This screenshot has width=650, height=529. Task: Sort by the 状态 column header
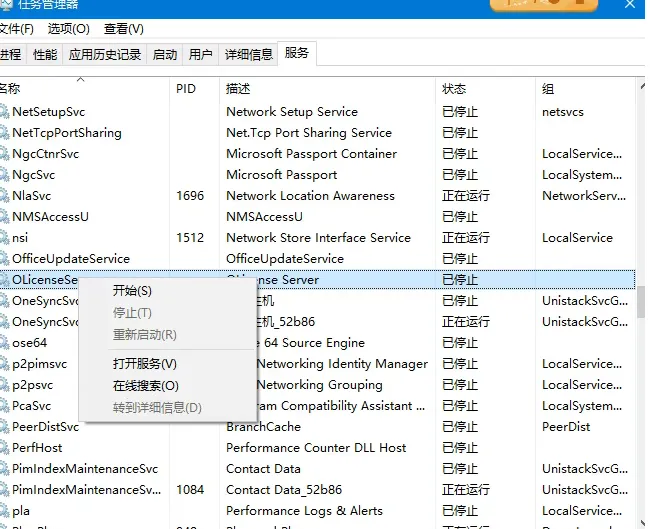tap(485, 89)
